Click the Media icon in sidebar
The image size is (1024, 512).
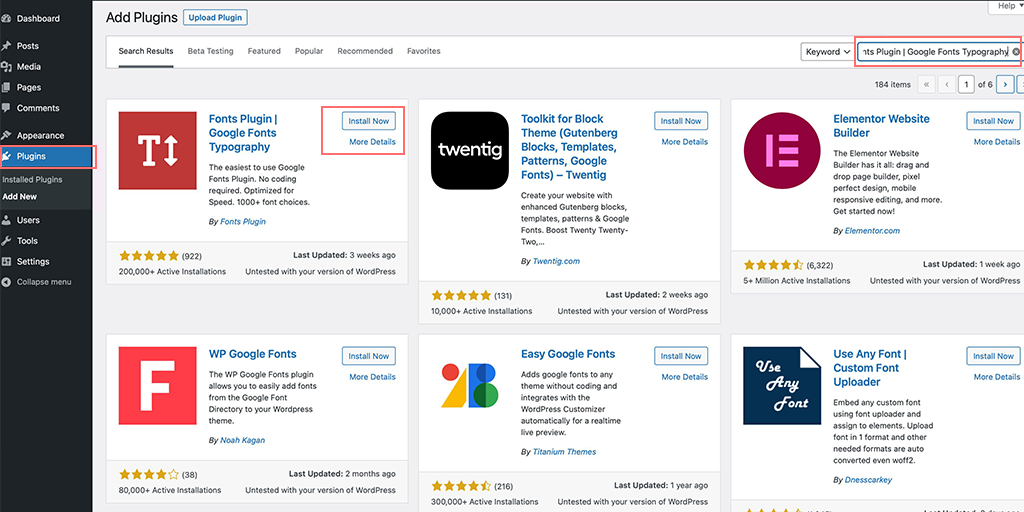7,67
